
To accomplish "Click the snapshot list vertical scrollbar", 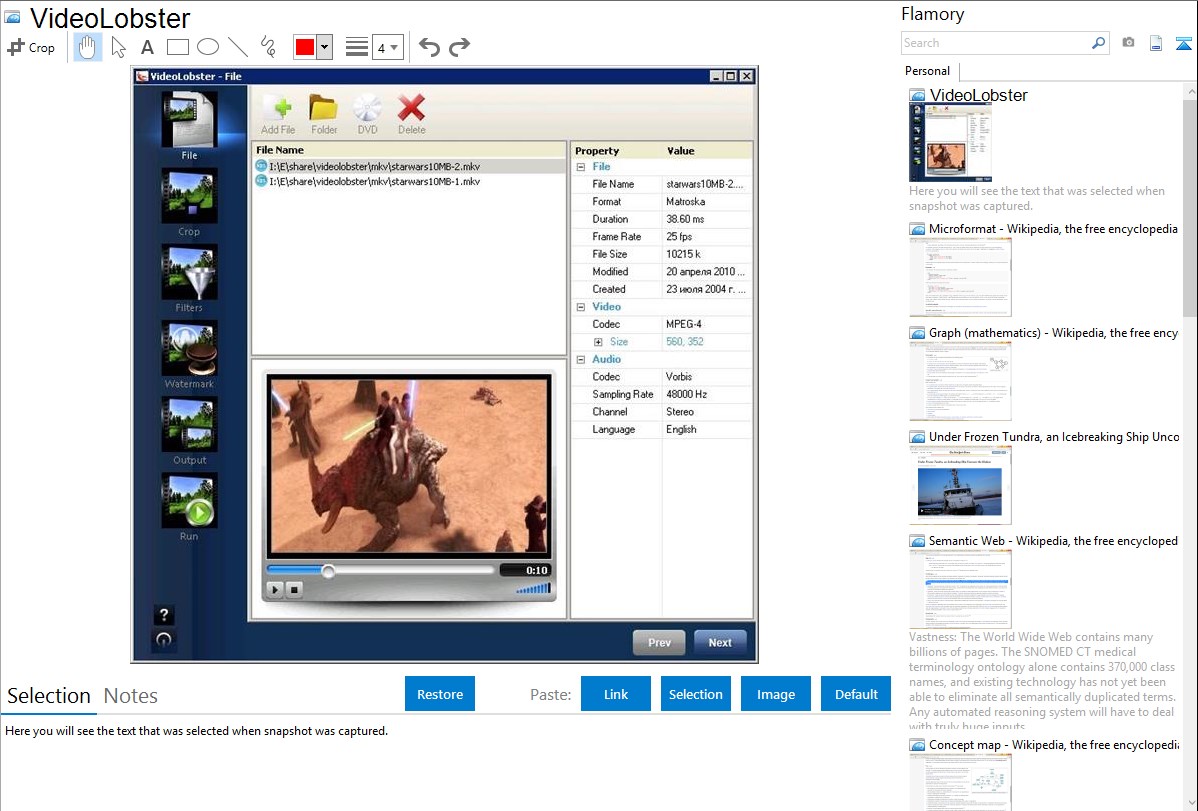I will [1190, 206].
